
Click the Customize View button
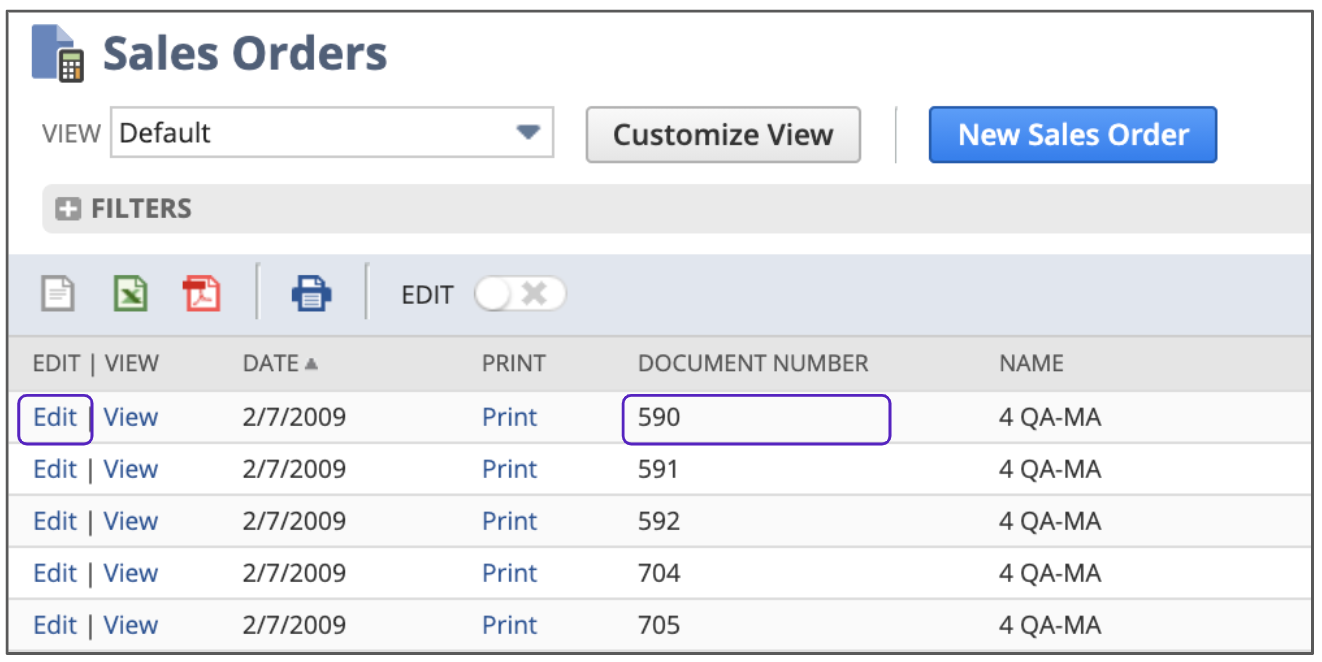(722, 135)
